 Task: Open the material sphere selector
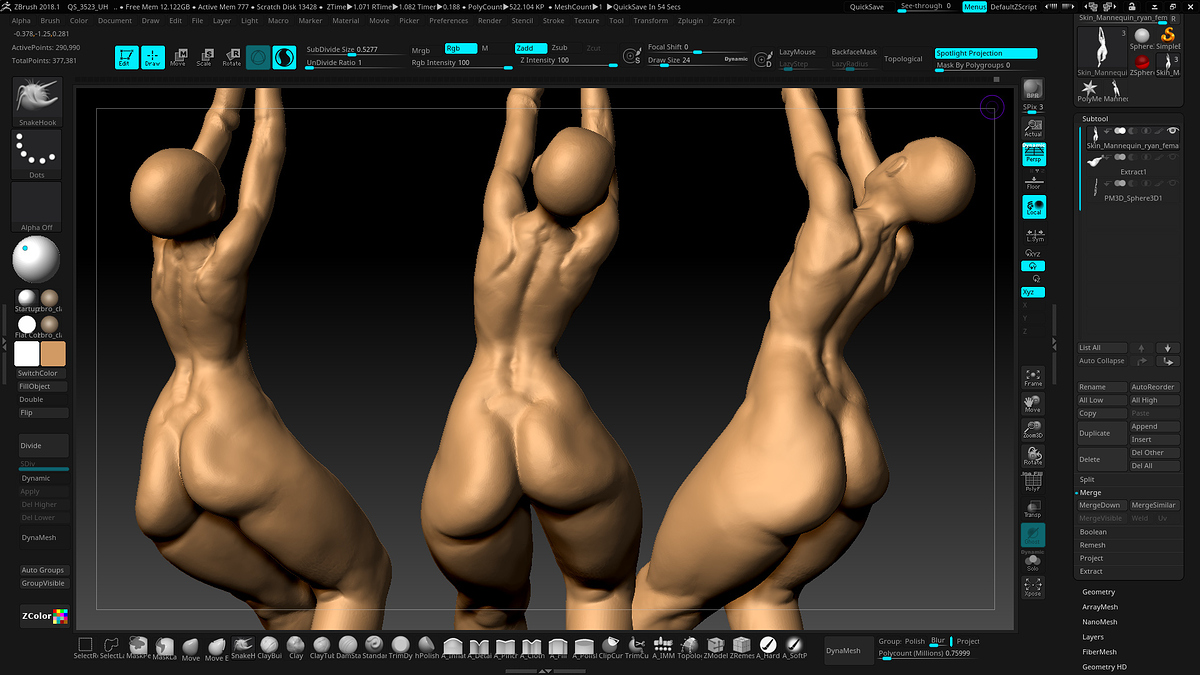point(37,260)
